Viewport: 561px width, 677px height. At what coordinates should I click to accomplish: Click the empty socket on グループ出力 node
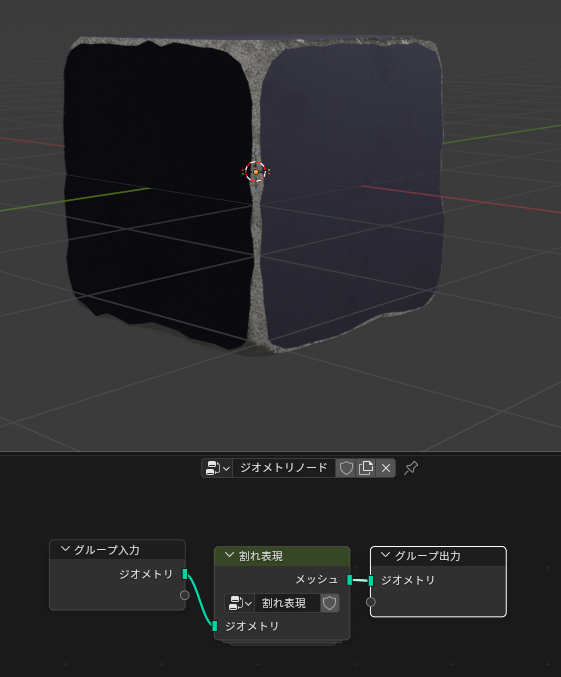coord(371,602)
